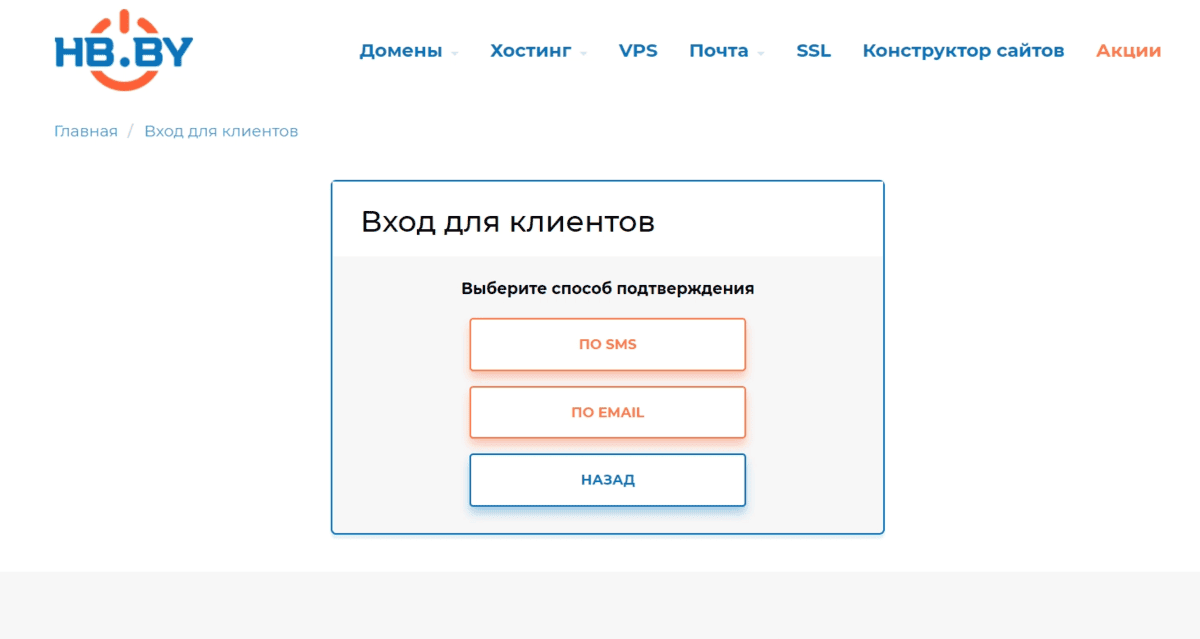Open the Почта menu item
Image resolution: width=1200 pixels, height=639 pixels.
point(718,51)
